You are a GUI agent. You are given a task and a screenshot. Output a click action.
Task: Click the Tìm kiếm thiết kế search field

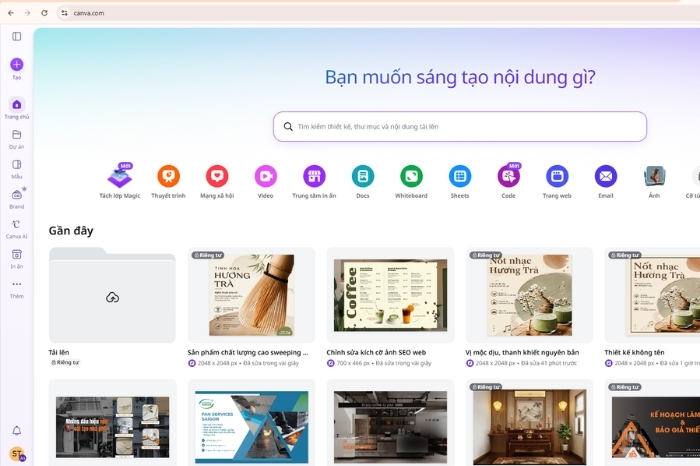[460, 127]
